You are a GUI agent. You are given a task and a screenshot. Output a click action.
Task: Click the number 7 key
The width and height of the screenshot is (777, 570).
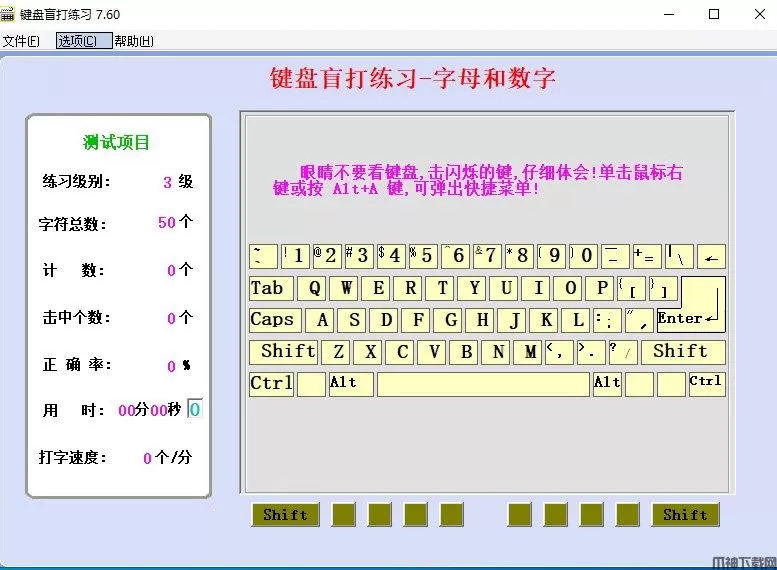click(487, 256)
